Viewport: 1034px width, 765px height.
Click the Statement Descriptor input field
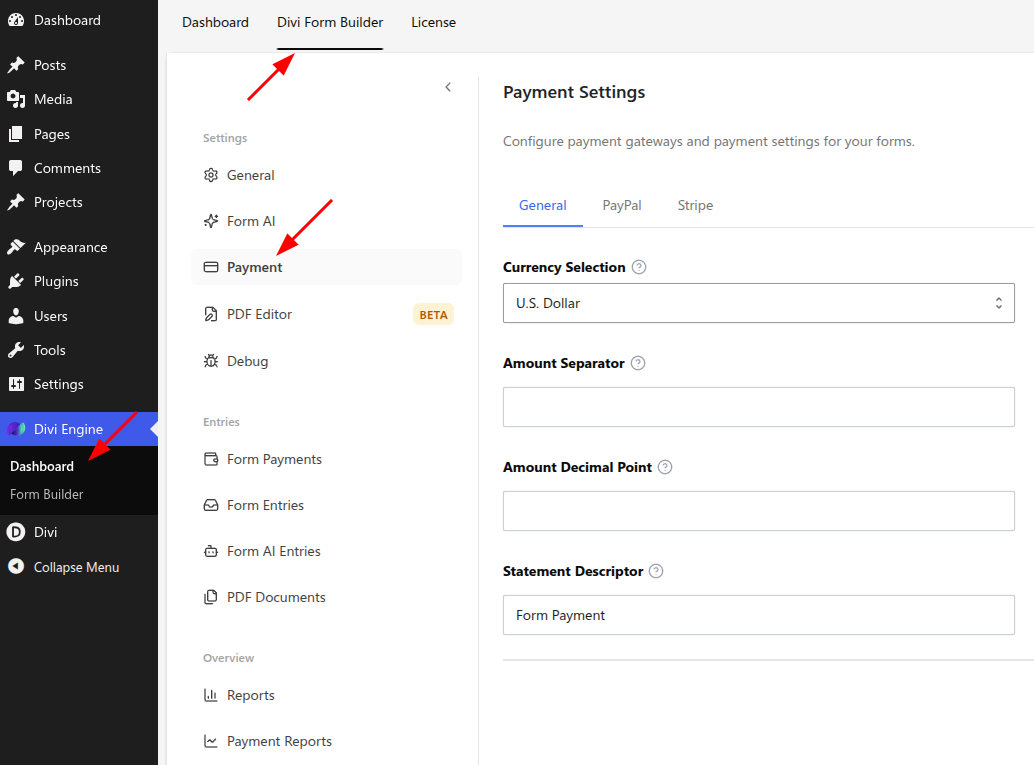pos(758,615)
